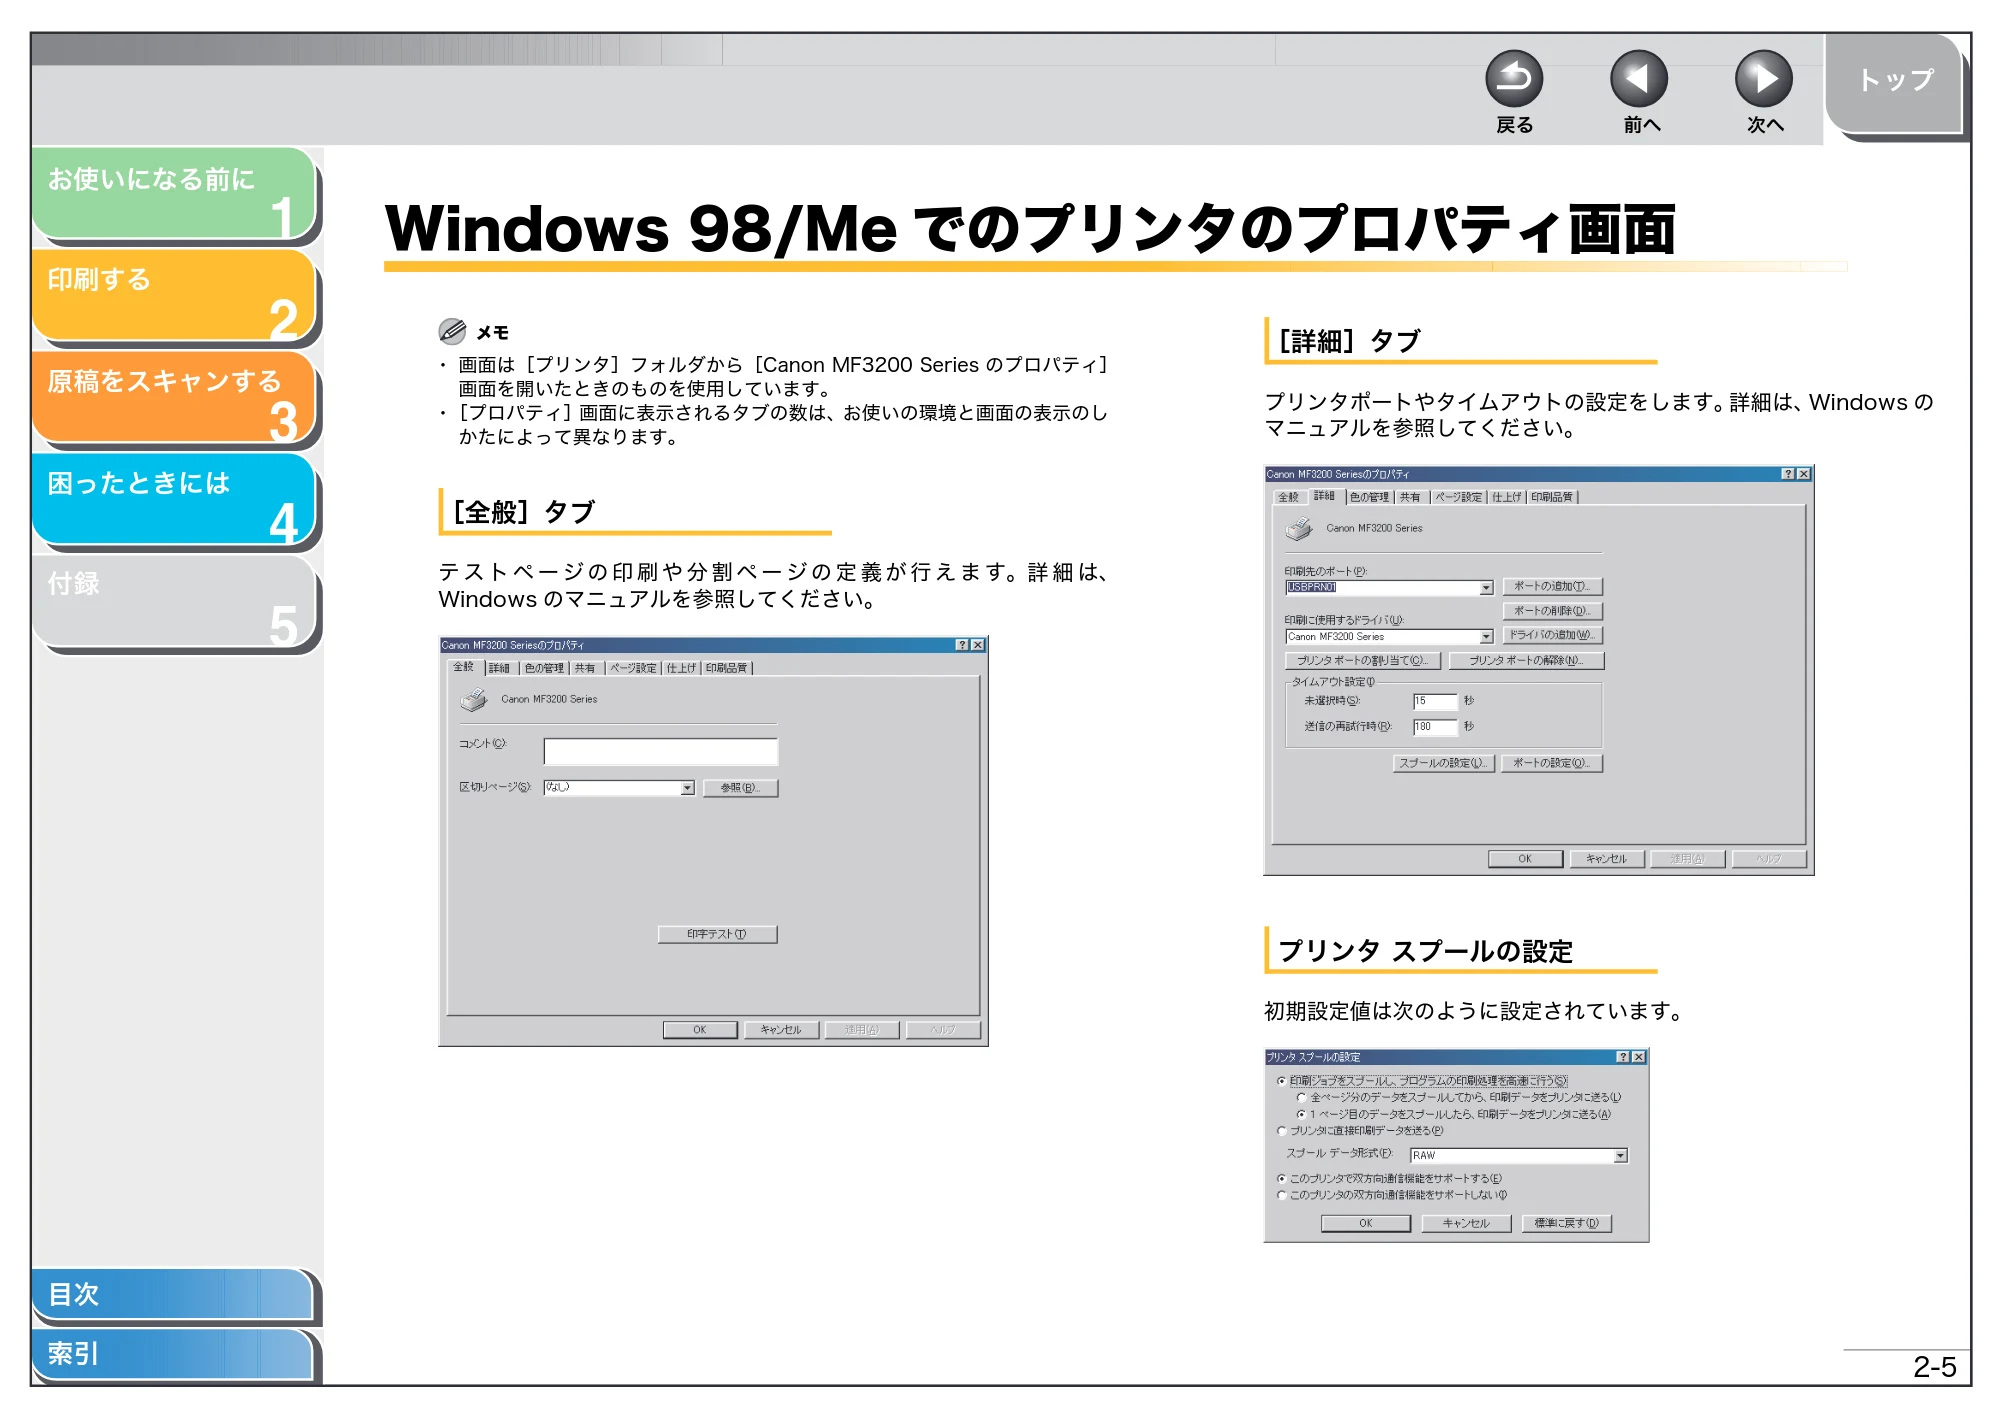
Task: Open chapter 1 お使いになる前に in sidebar
Action: [x=174, y=193]
